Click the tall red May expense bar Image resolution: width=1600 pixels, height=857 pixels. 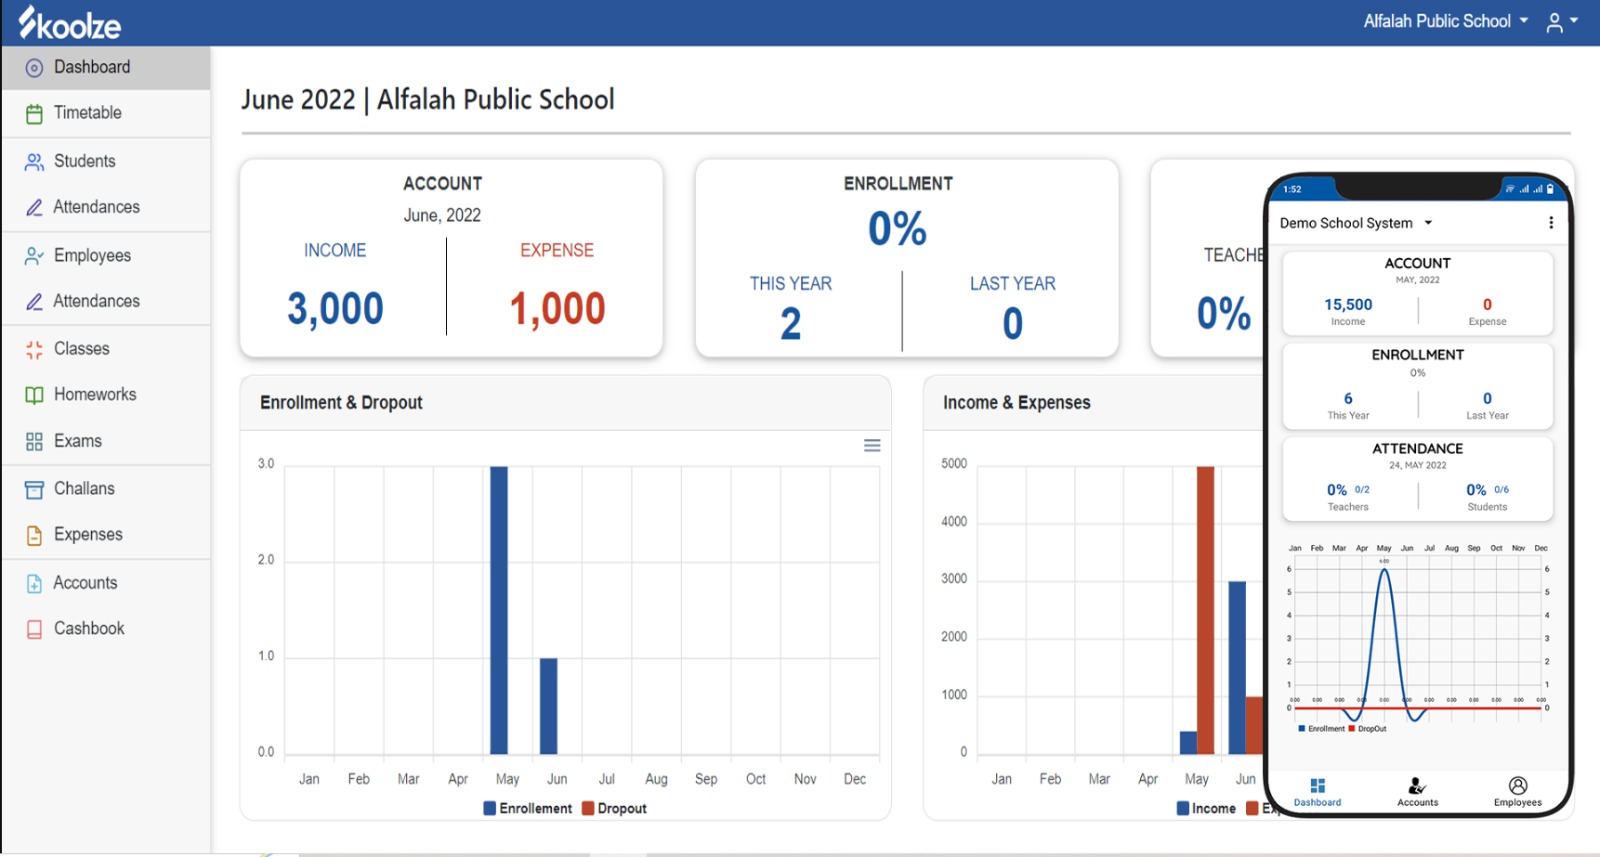pyautogui.click(x=1205, y=610)
